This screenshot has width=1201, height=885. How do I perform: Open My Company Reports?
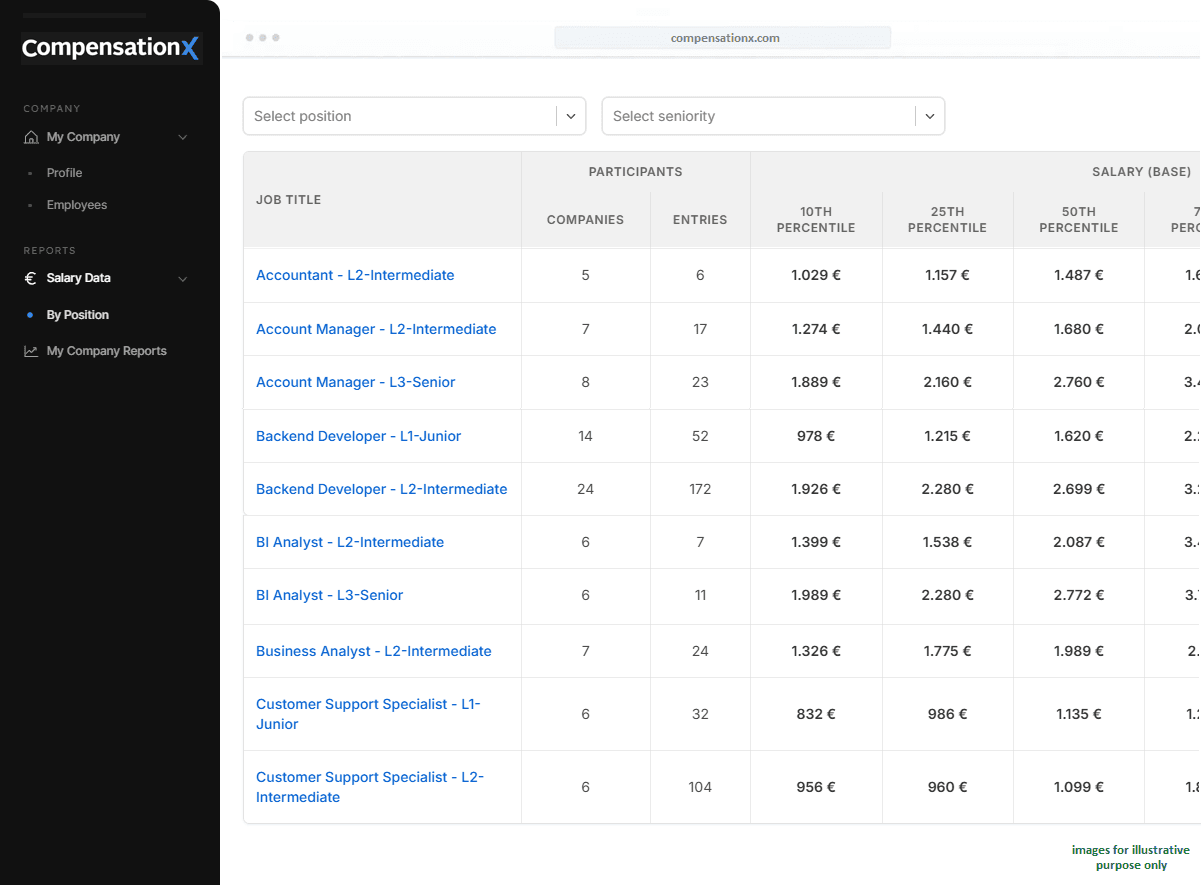pyautogui.click(x=106, y=351)
